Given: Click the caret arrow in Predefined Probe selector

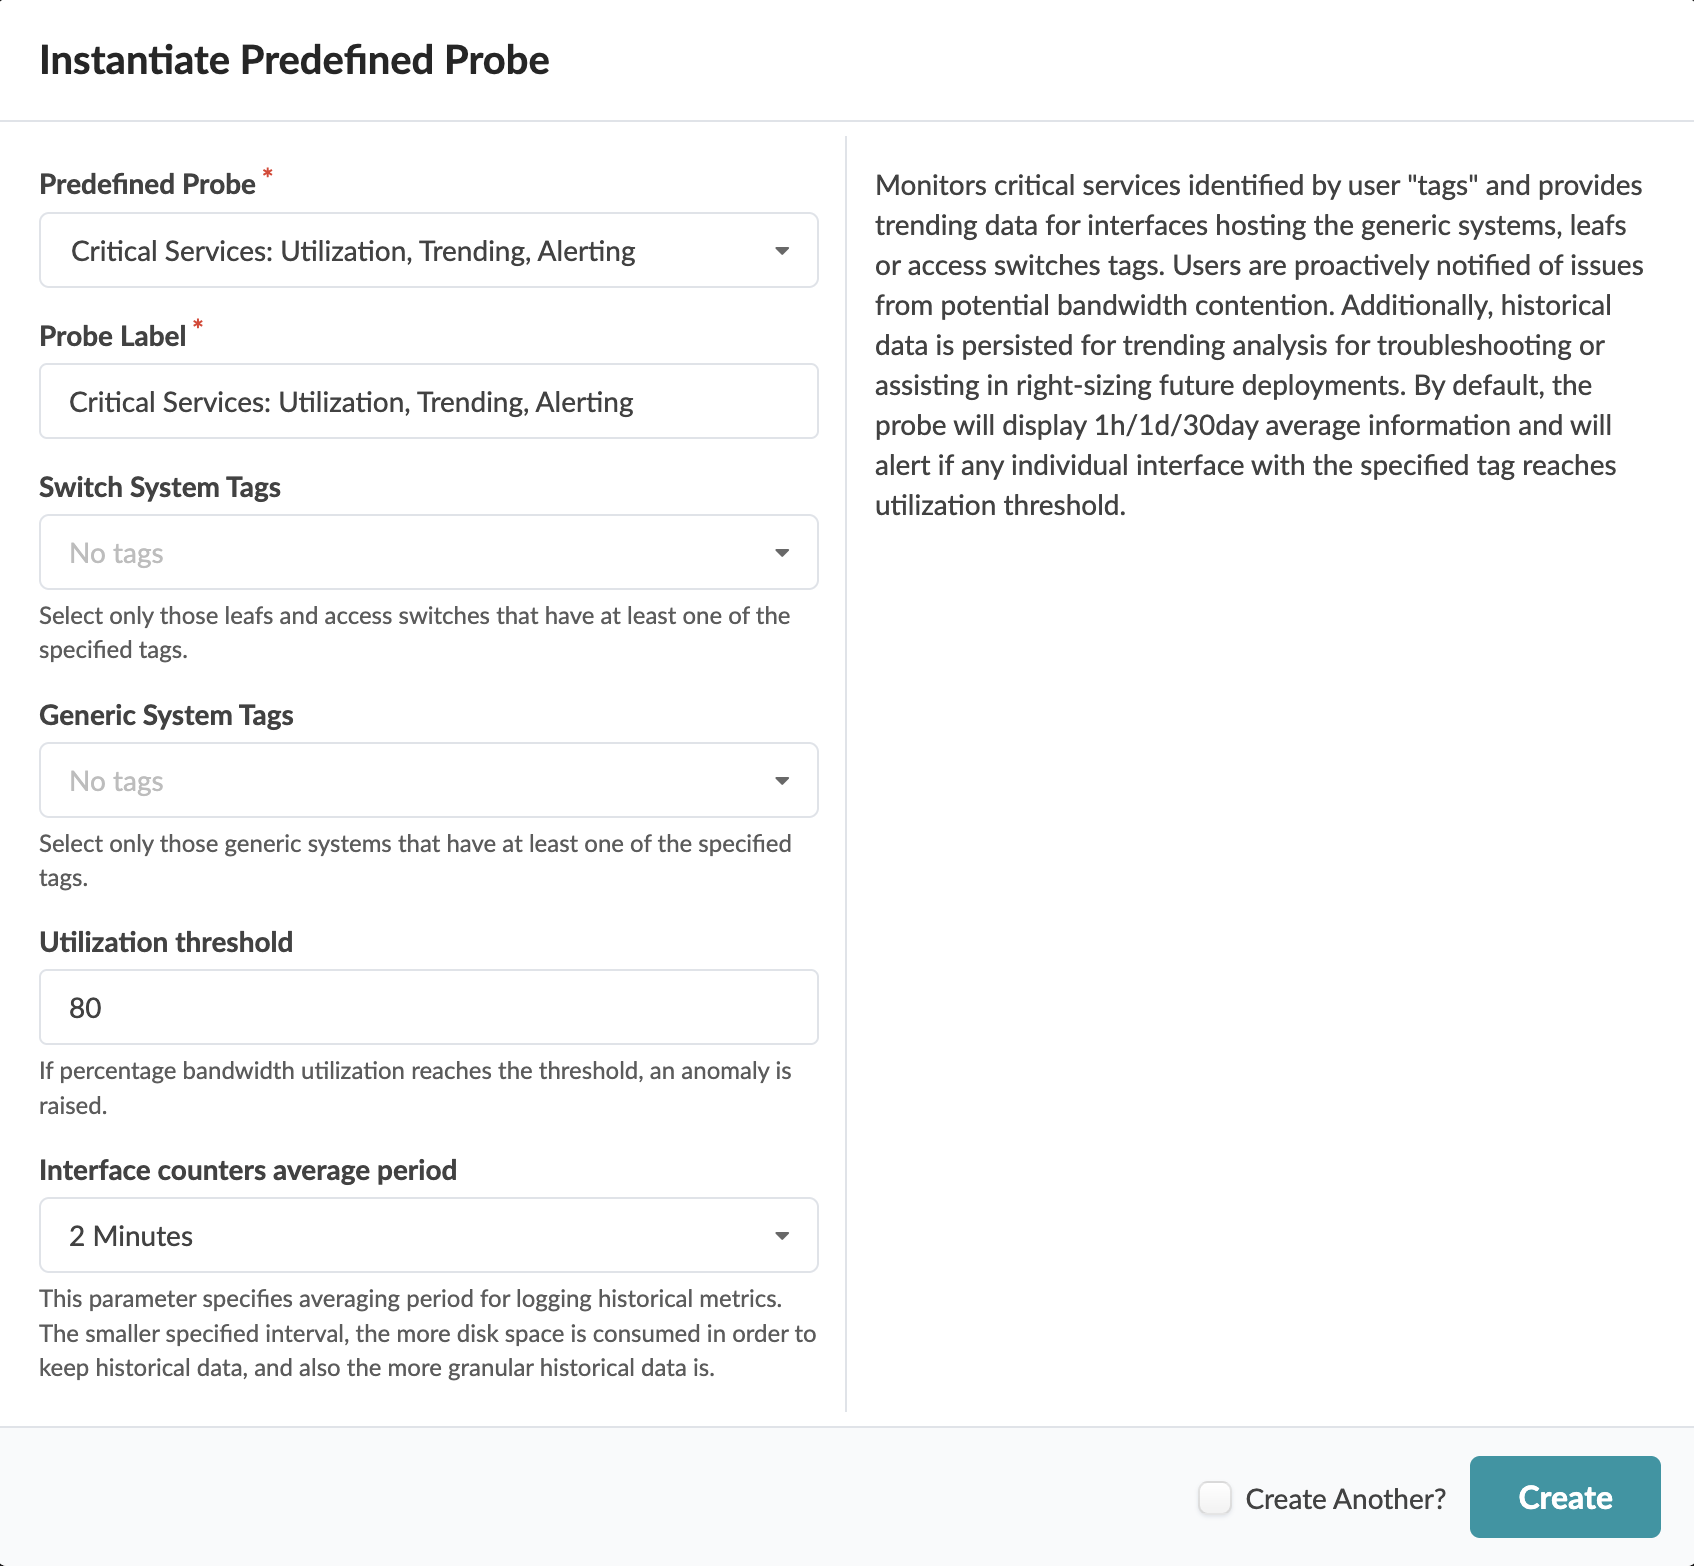Looking at the screenshot, I should (x=782, y=251).
